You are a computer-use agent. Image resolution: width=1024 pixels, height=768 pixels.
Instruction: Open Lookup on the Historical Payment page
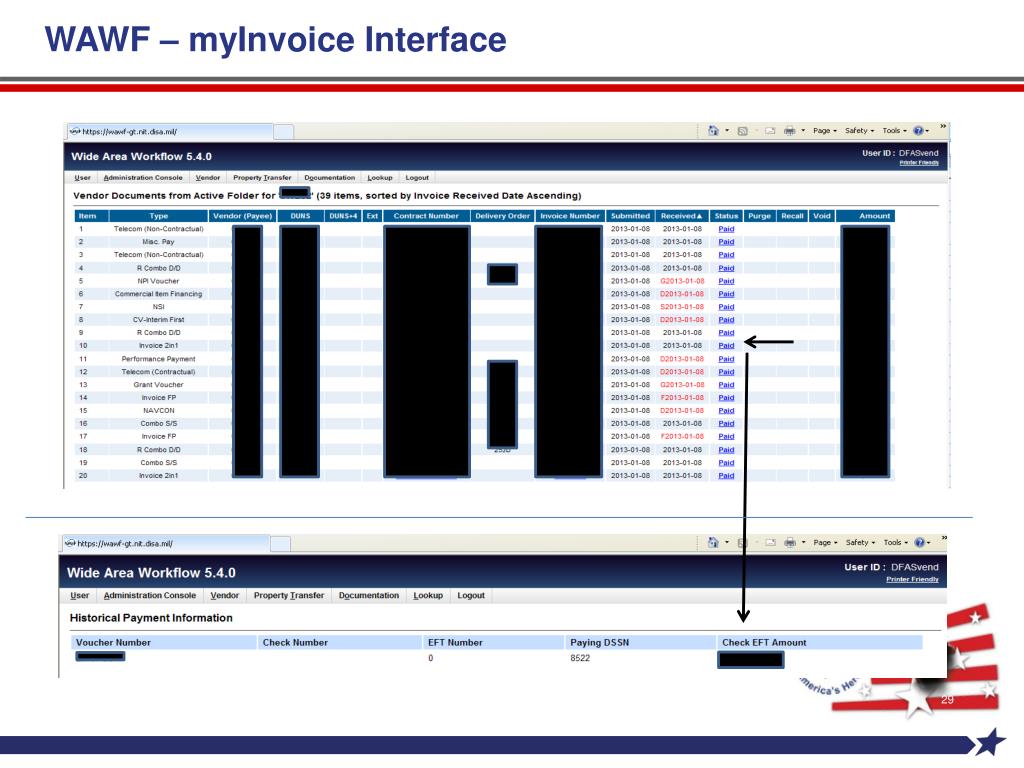click(428, 596)
